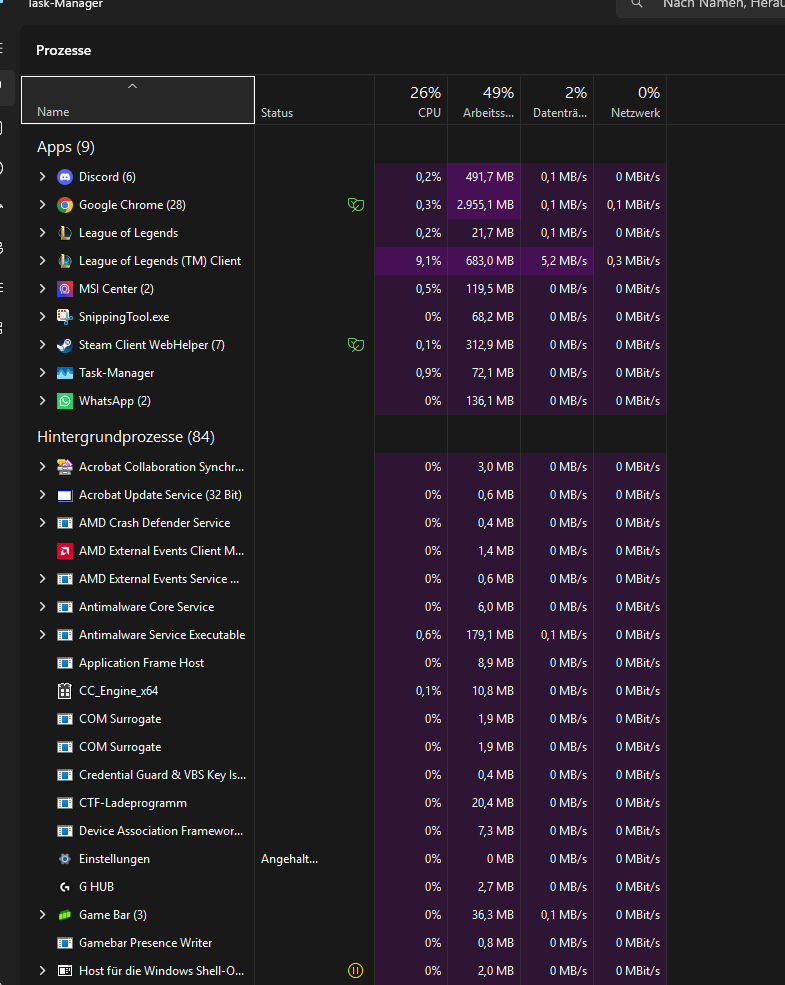Click the MSI Center icon
Viewport: 785px width, 985px height.
pos(65,289)
